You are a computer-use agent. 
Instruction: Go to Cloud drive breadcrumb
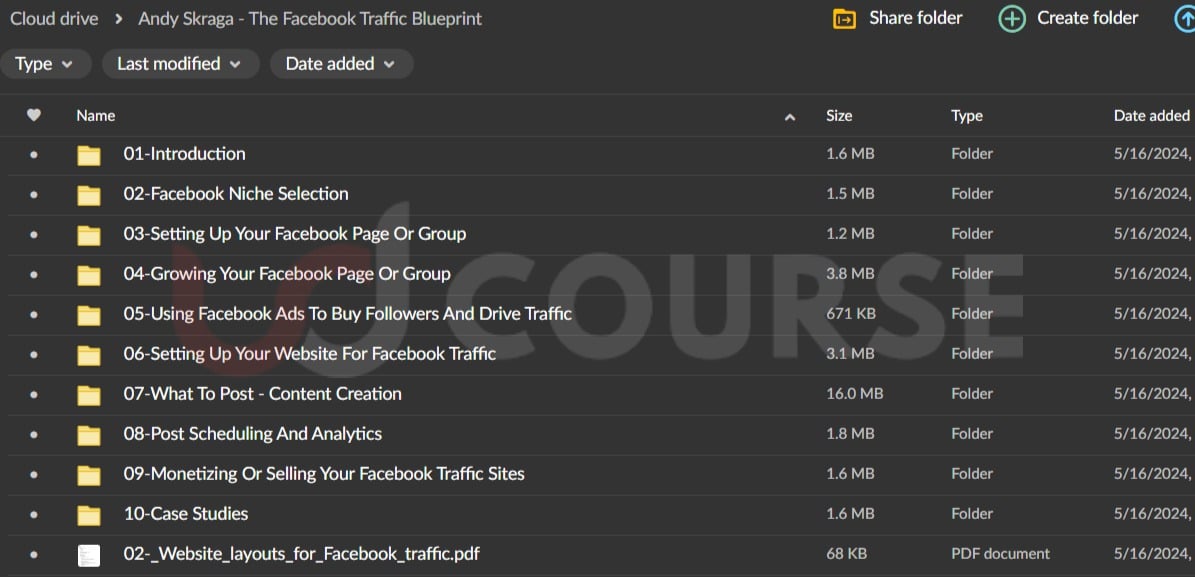click(x=54, y=19)
